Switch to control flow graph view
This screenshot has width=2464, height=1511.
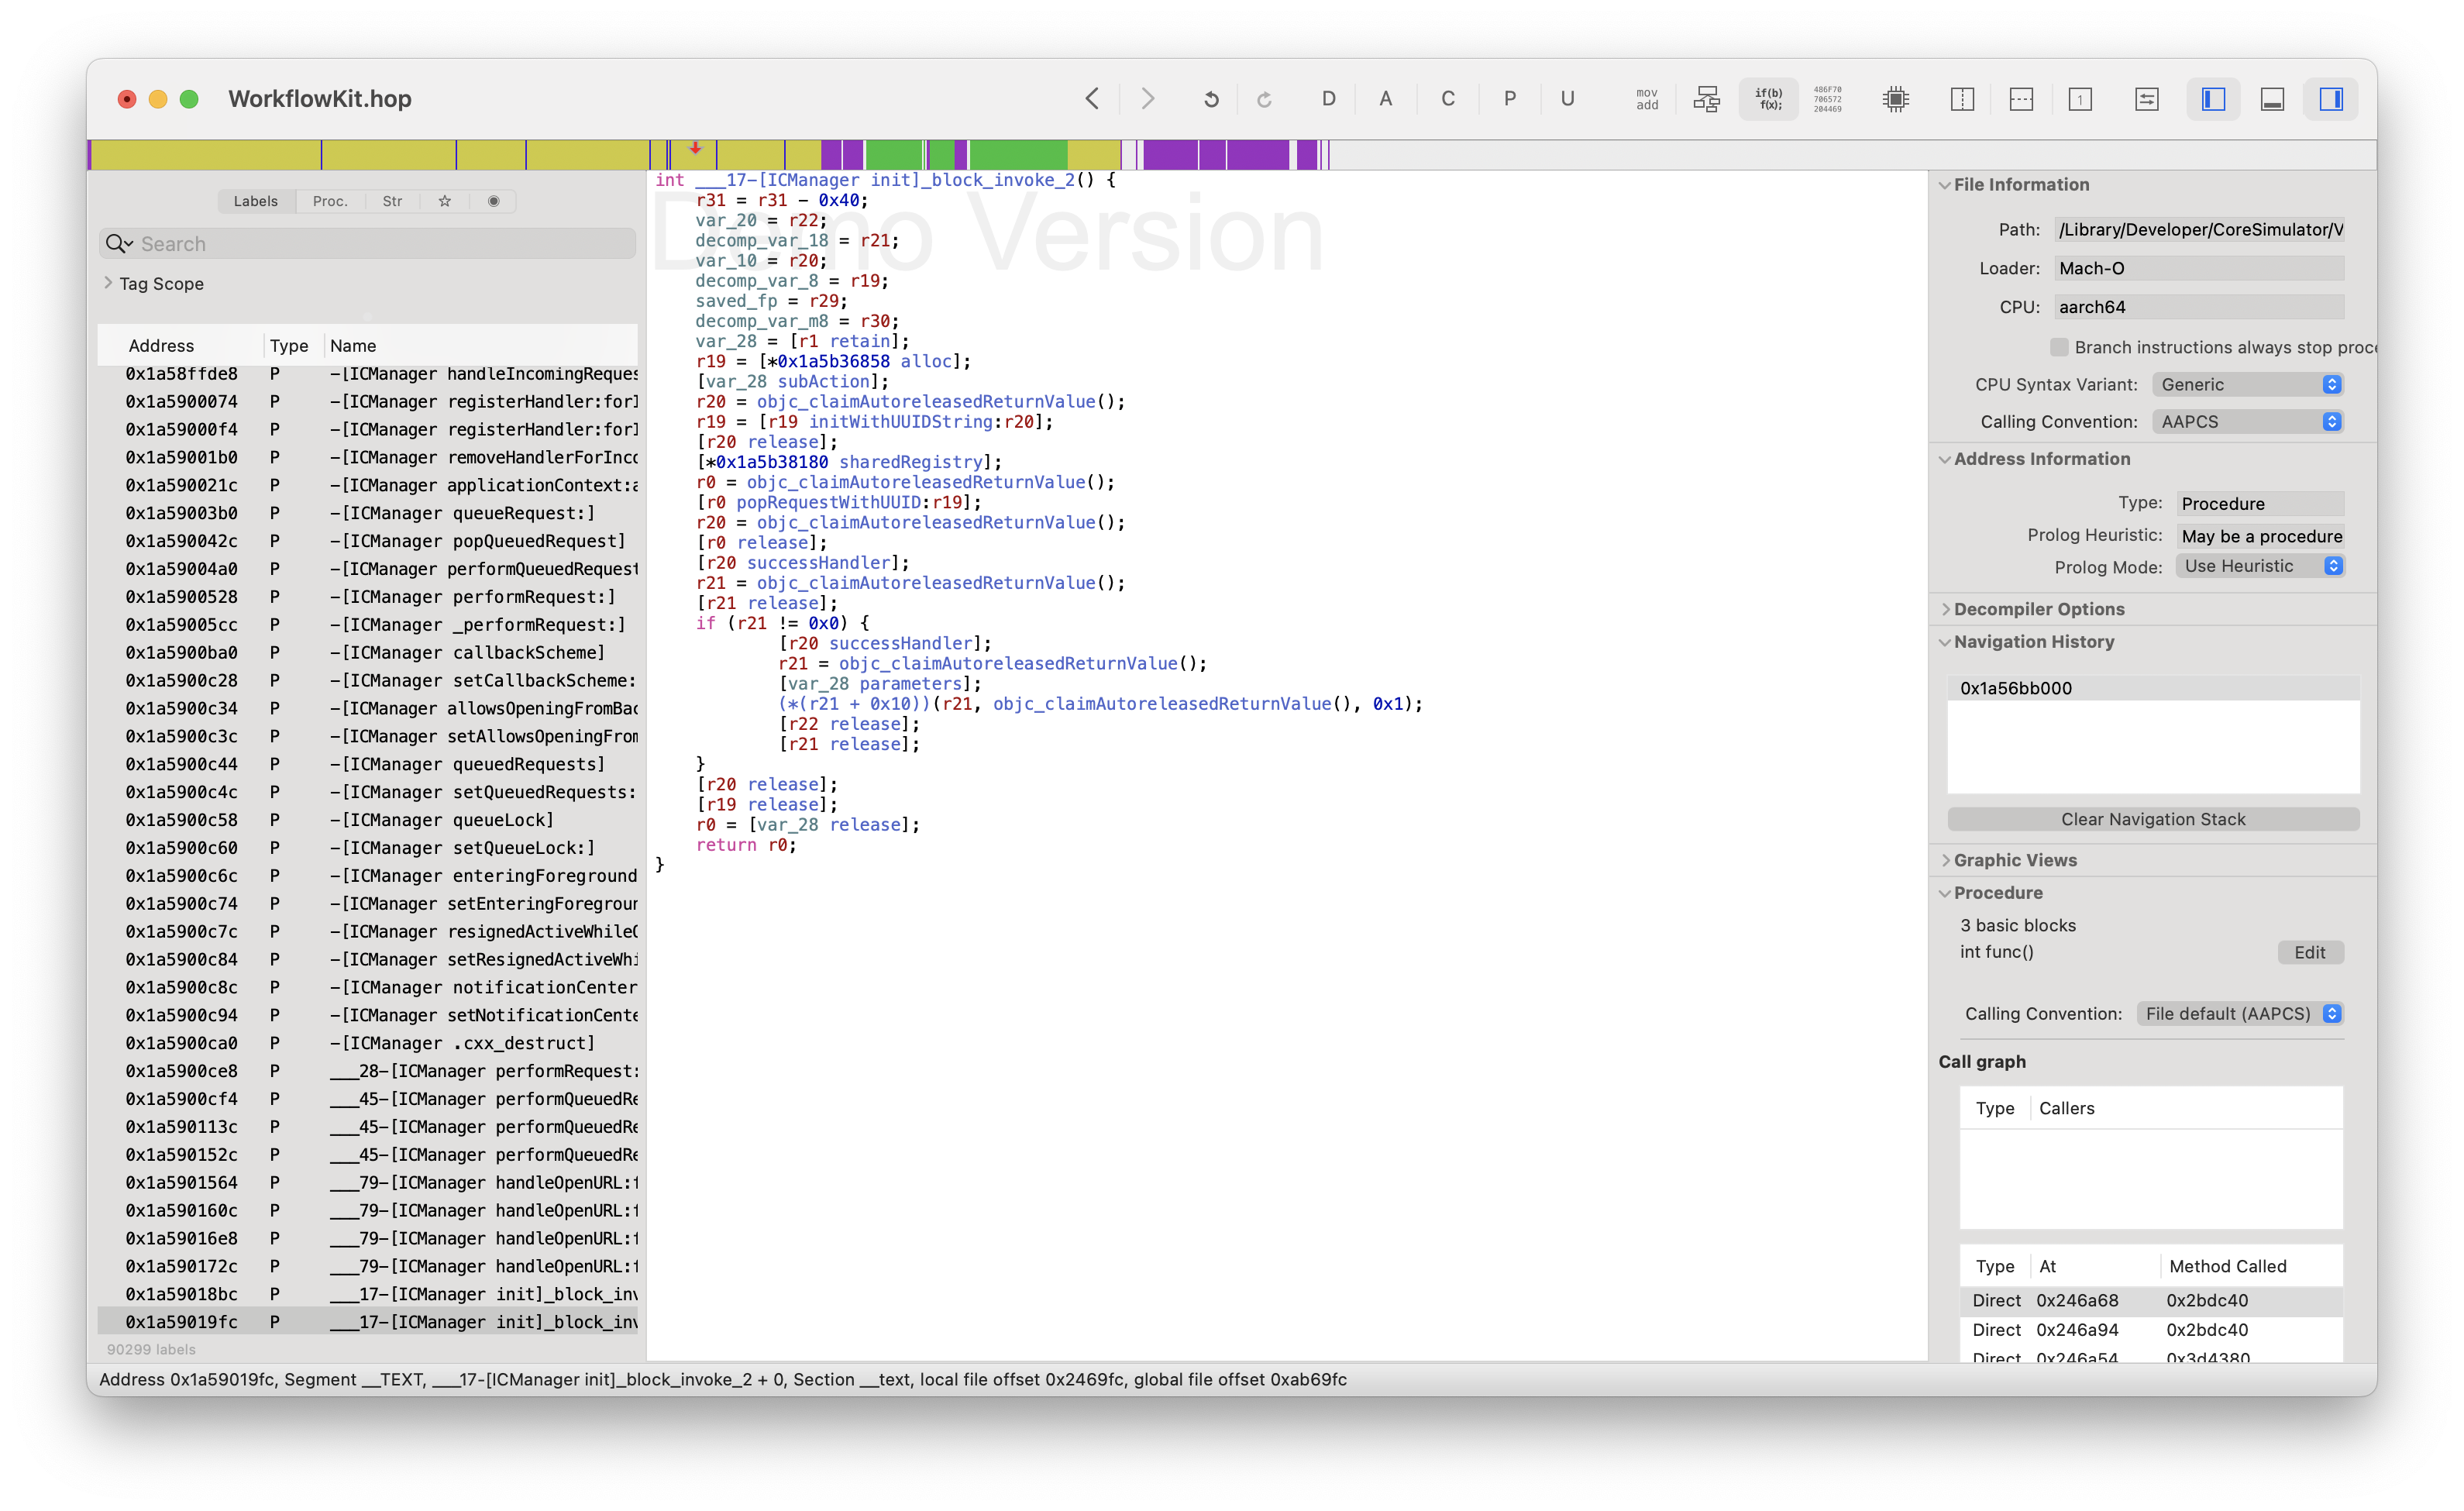coord(1706,98)
